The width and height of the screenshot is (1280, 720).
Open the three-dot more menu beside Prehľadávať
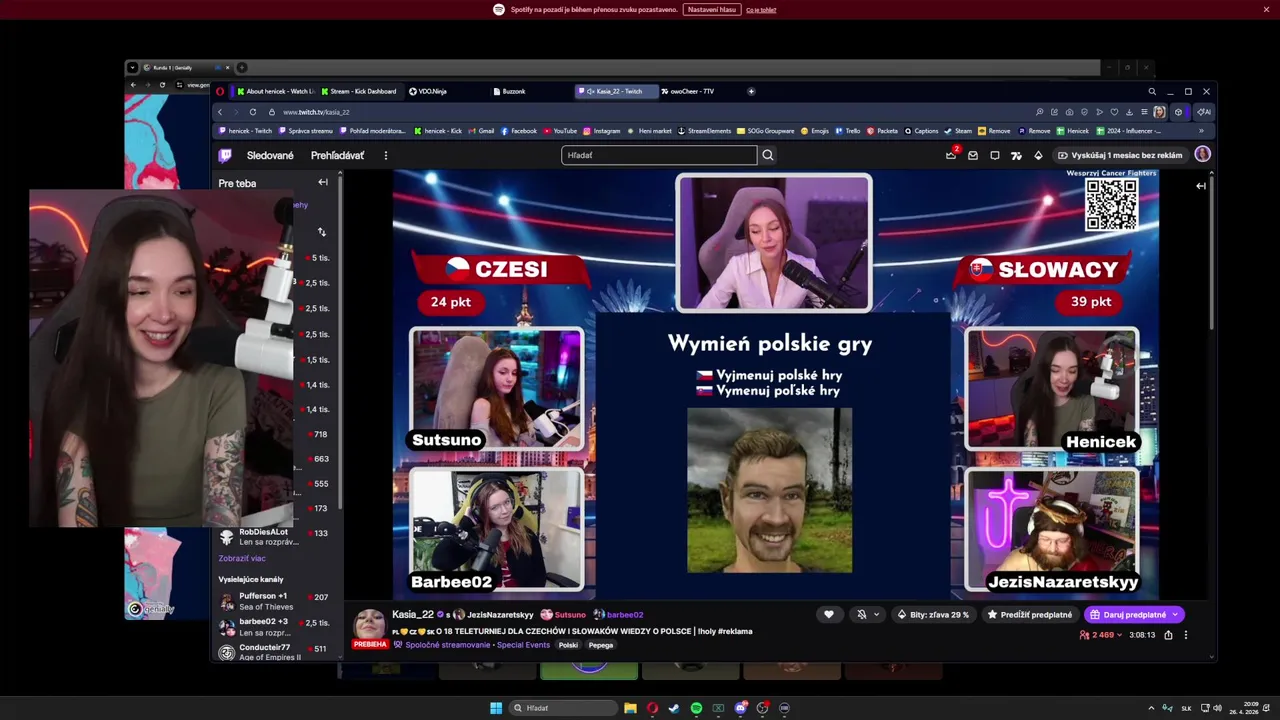click(x=385, y=155)
